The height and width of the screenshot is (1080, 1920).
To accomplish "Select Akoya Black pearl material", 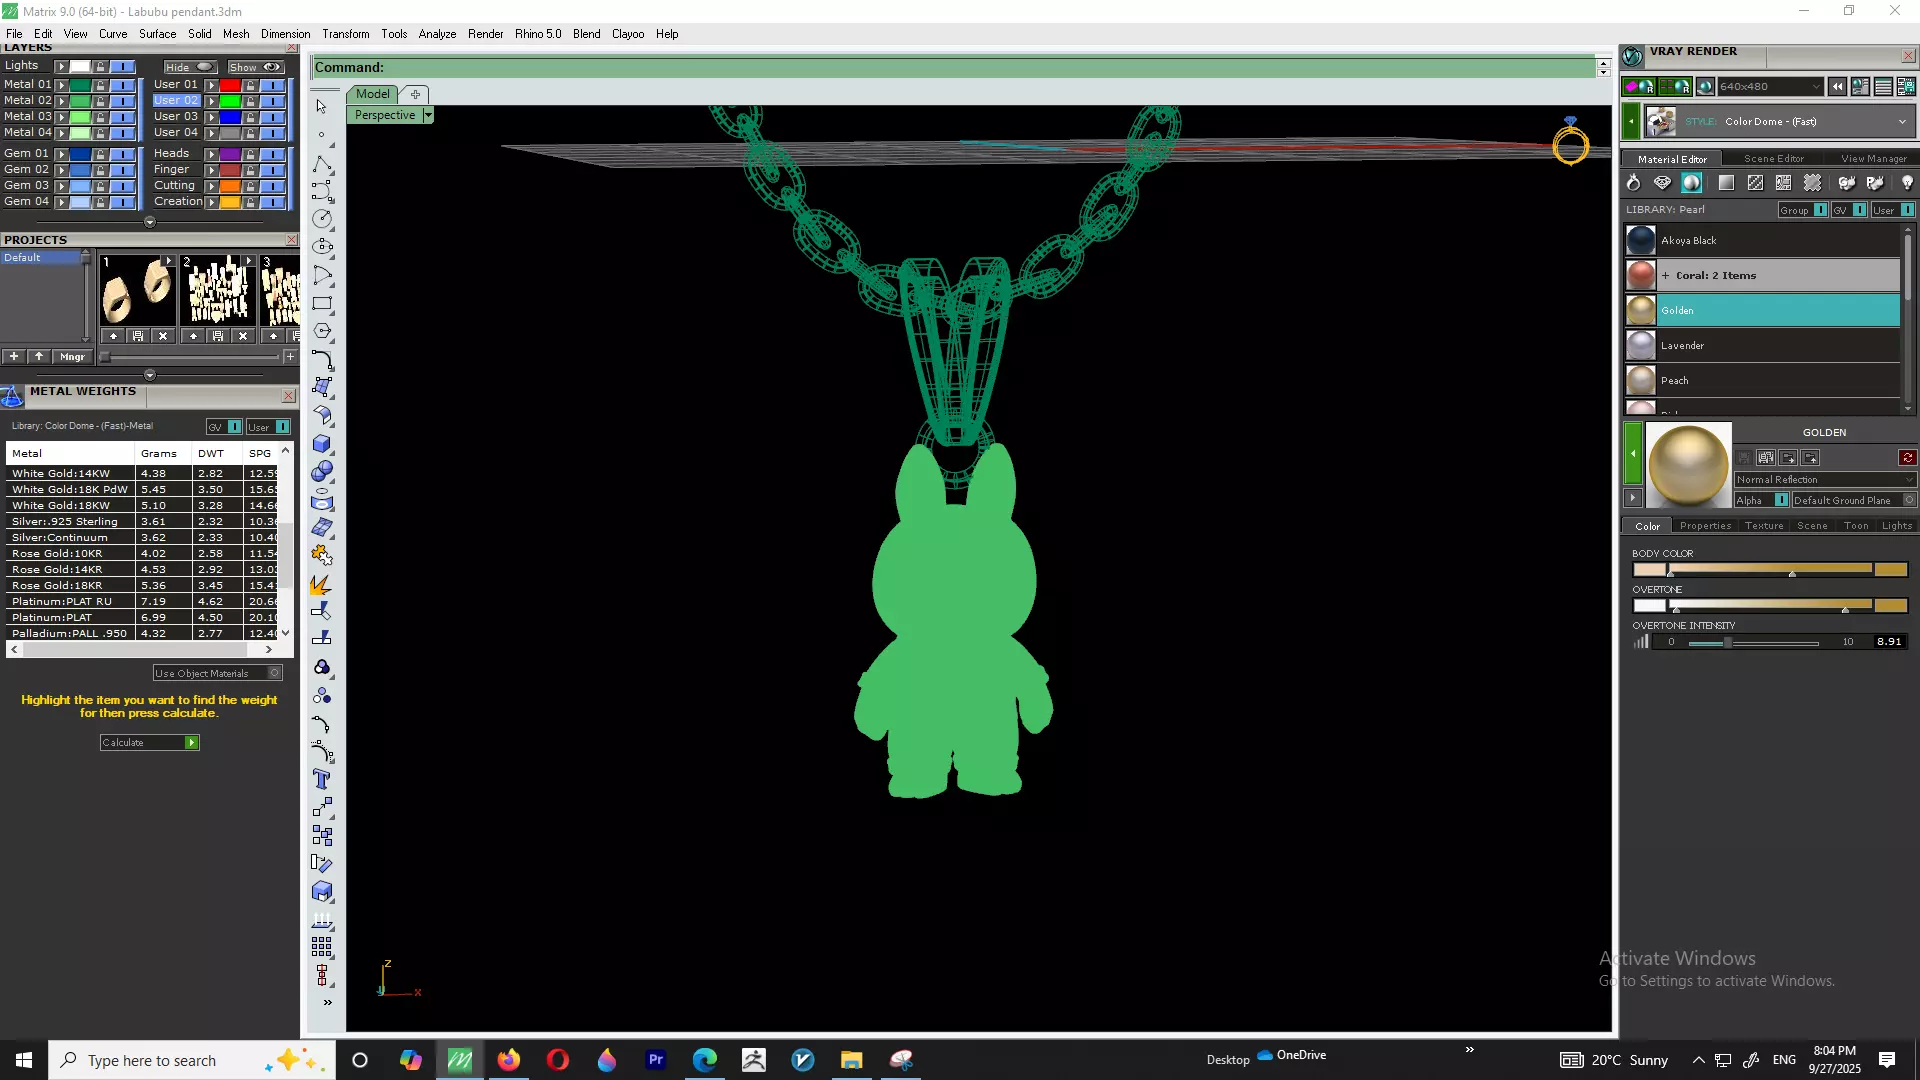I will [x=1762, y=241].
